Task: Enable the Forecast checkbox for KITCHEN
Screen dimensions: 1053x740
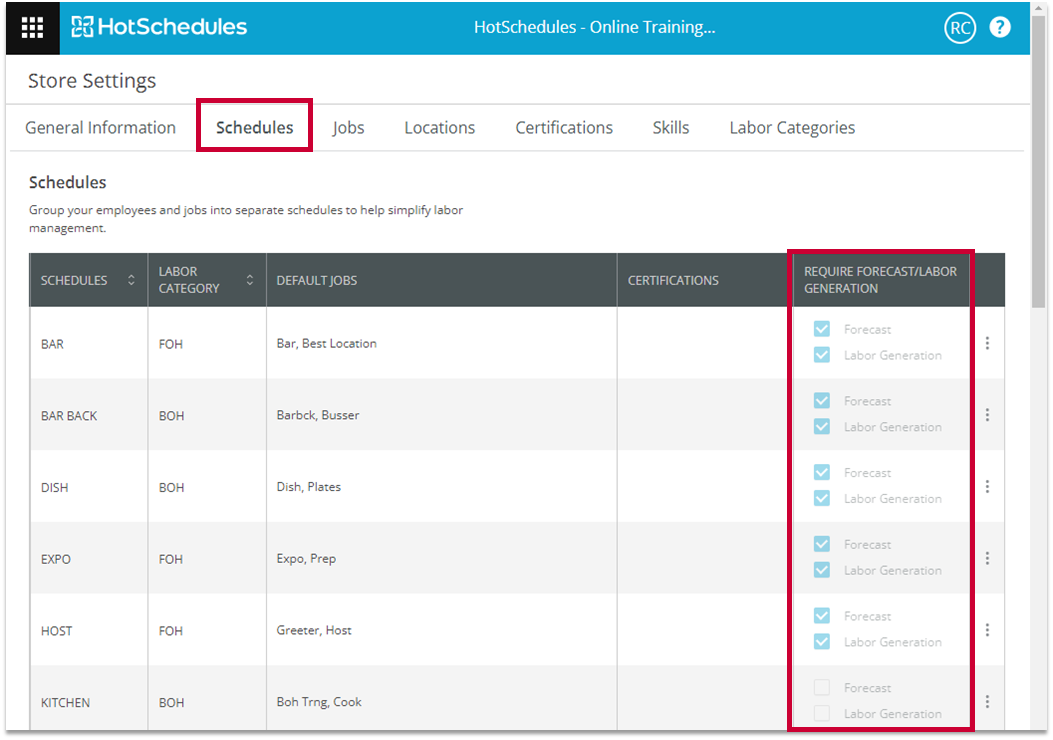Action: click(x=822, y=688)
